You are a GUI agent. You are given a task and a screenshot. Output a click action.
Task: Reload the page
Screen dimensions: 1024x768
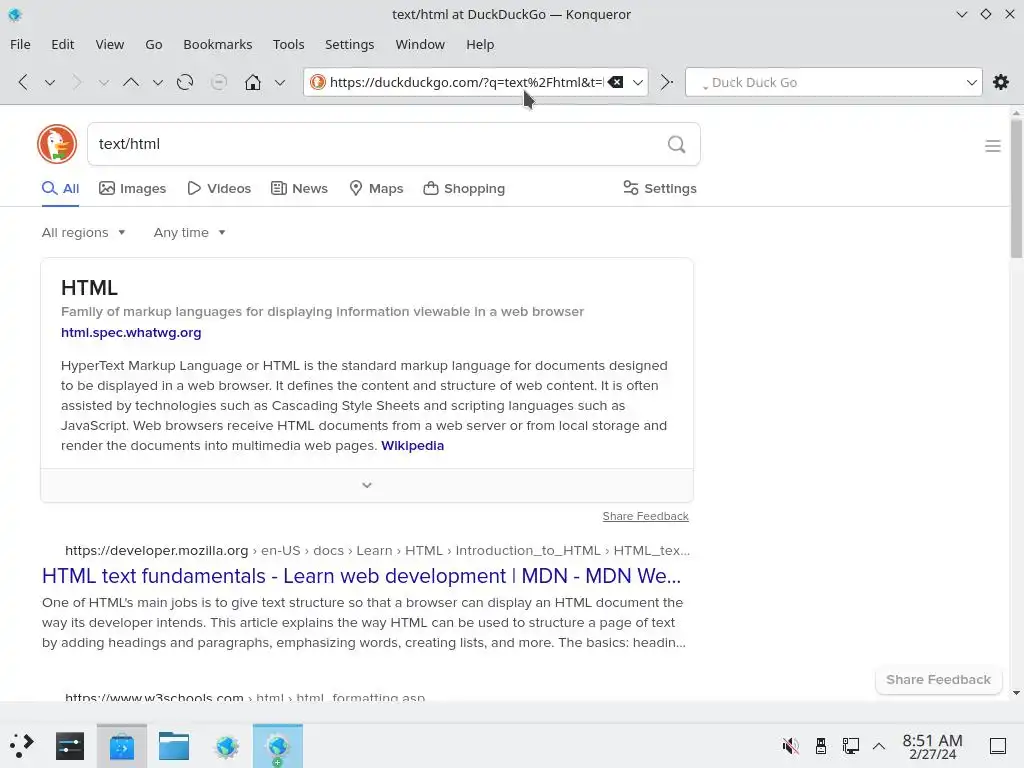tap(185, 82)
